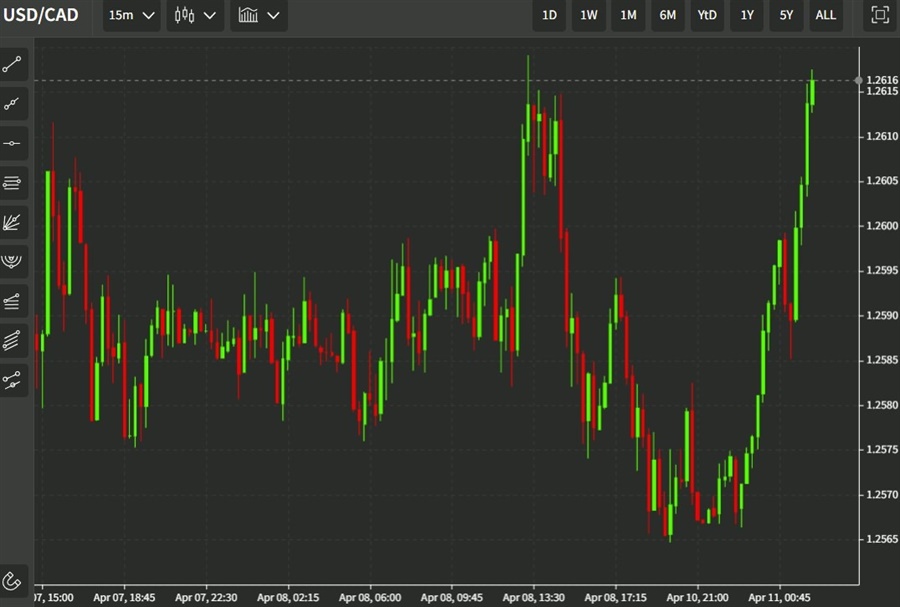Switch to 1W time range
Image resolution: width=900 pixels, height=607 pixels.
(589, 15)
